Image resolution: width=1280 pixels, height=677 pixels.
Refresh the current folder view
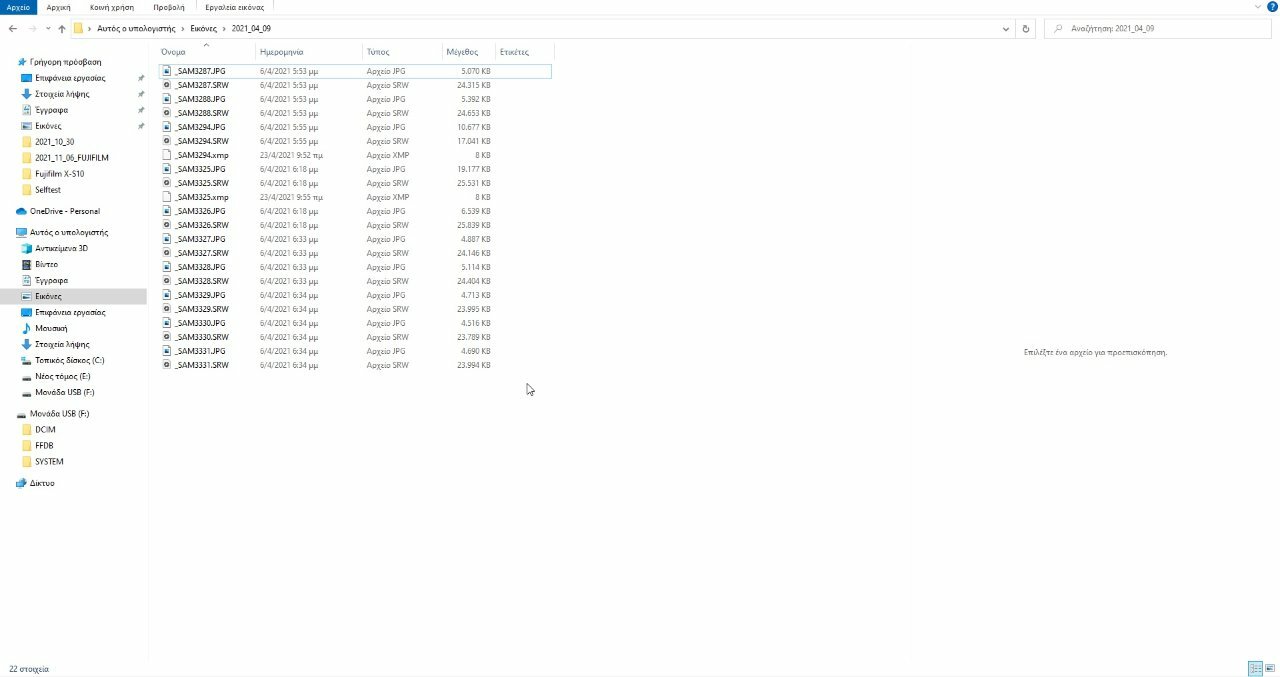(1026, 29)
